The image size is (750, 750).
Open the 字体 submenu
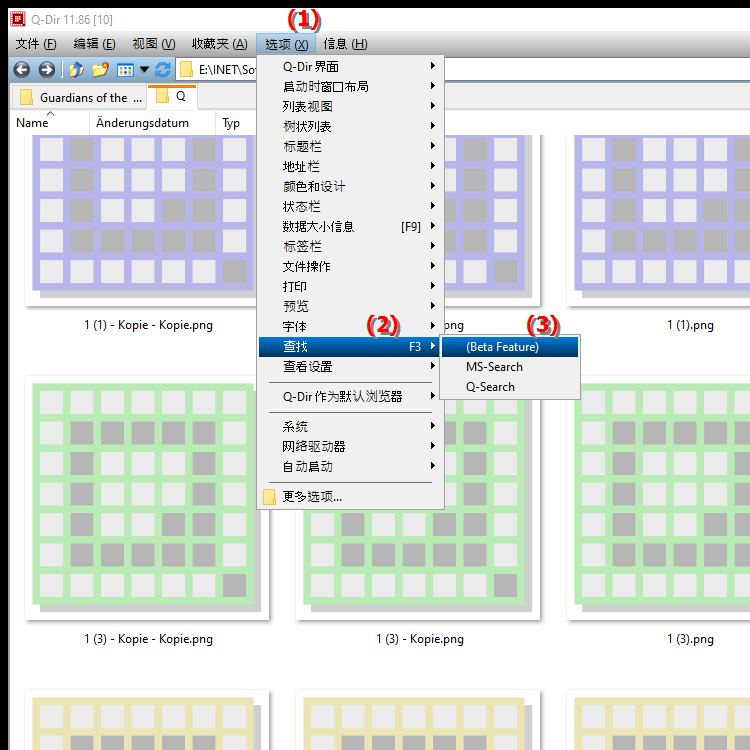tap(350, 326)
